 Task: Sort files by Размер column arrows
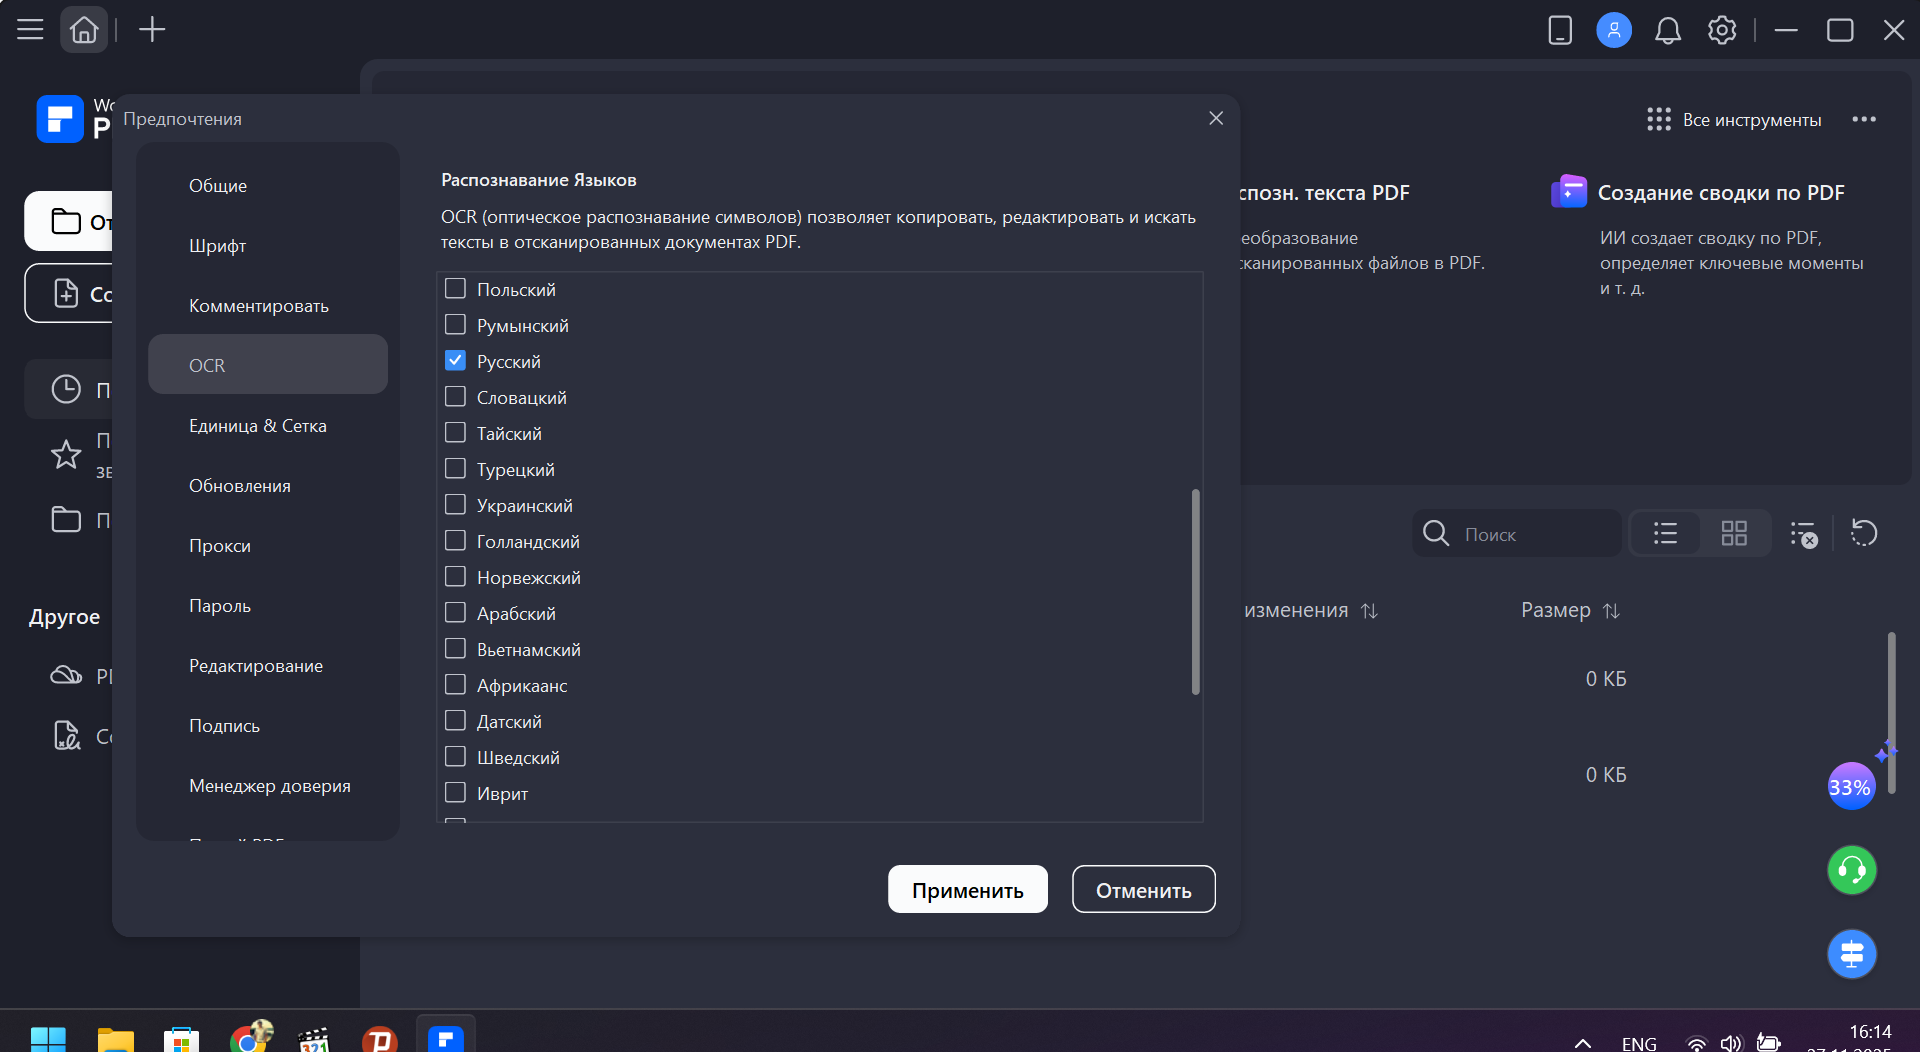[x=1611, y=611]
